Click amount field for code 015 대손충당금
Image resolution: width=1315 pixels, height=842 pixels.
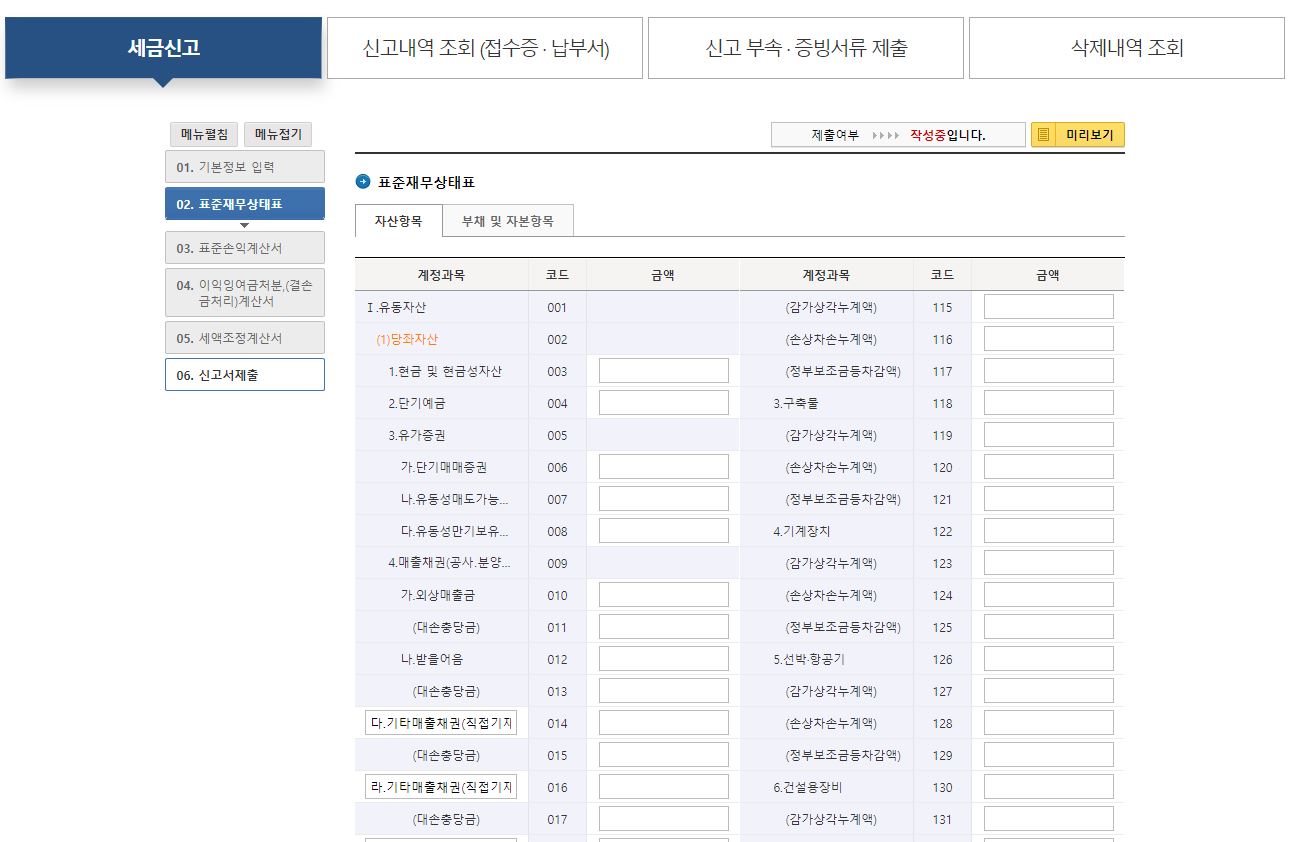(x=664, y=755)
